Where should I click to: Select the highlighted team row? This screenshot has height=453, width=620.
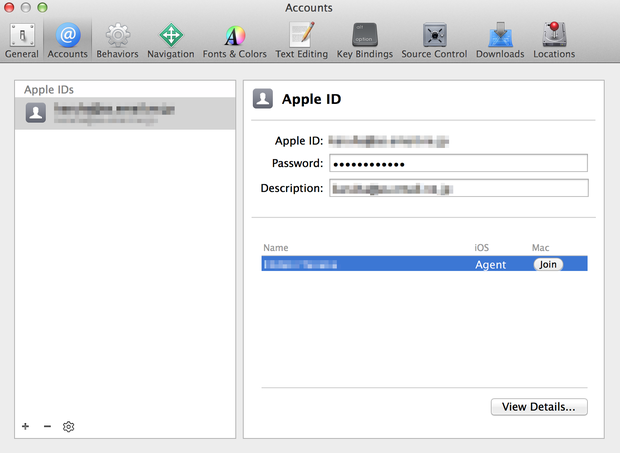click(424, 264)
